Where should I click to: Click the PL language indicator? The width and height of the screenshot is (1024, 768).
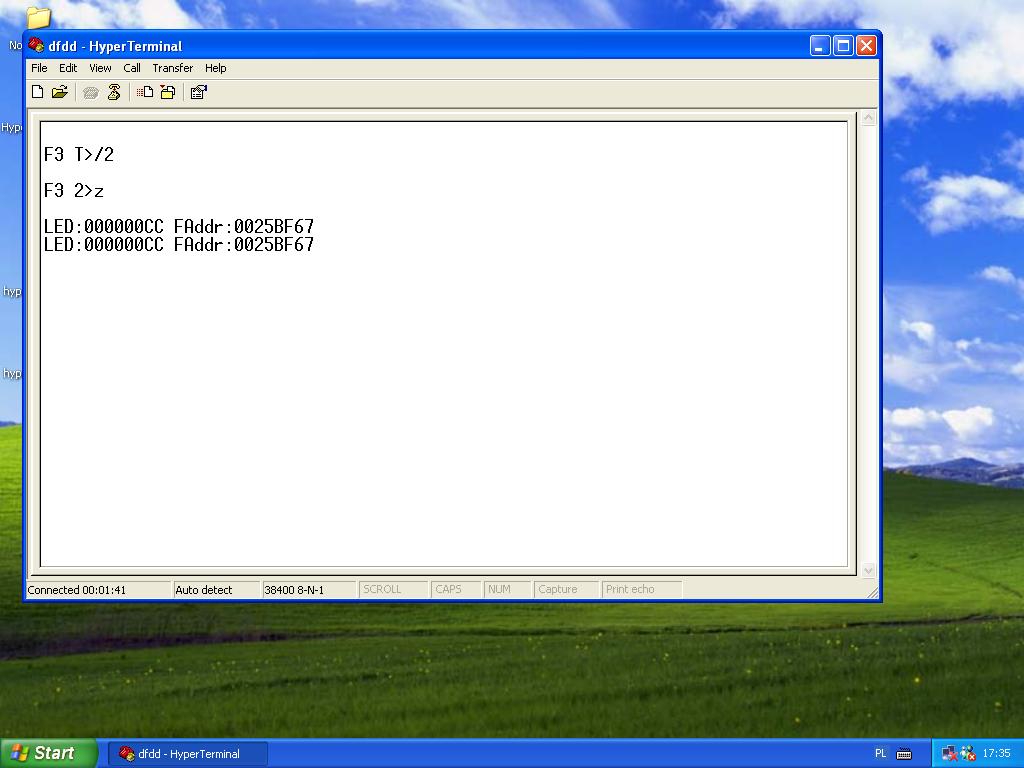point(880,754)
